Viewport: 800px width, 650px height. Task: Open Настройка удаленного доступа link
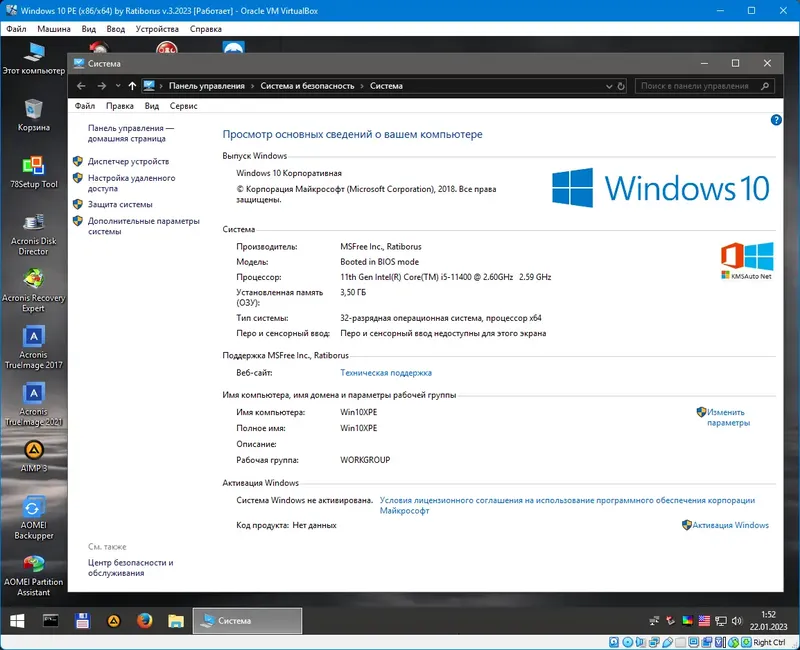[x=132, y=183]
